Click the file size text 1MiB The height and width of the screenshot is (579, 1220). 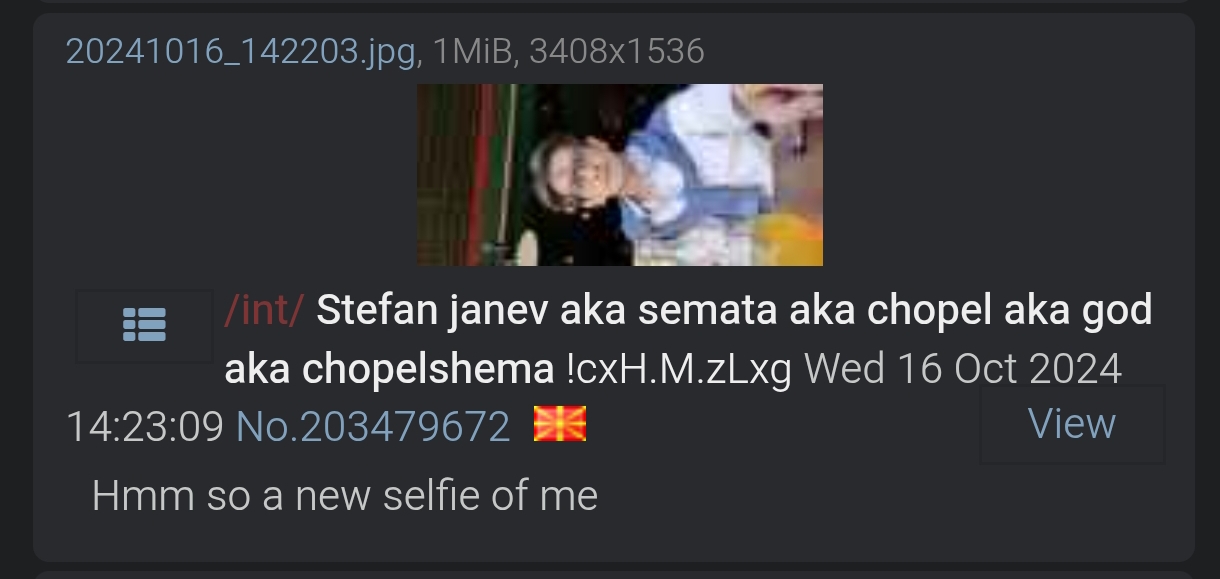click(473, 50)
